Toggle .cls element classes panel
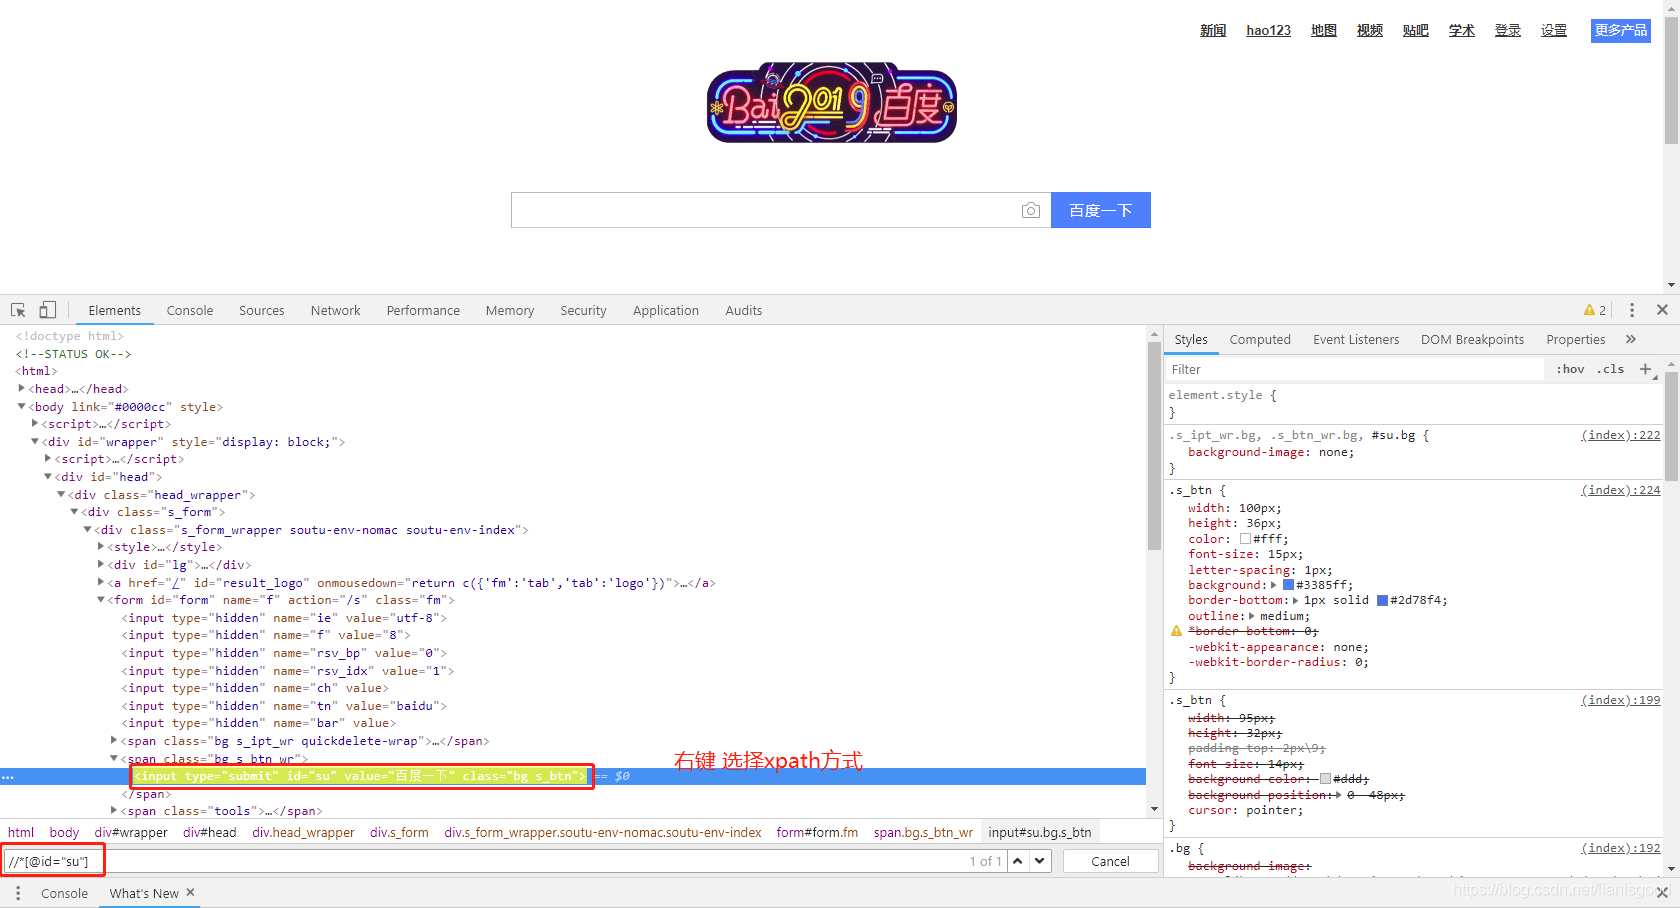Viewport: 1680px width, 908px height. pos(1610,369)
